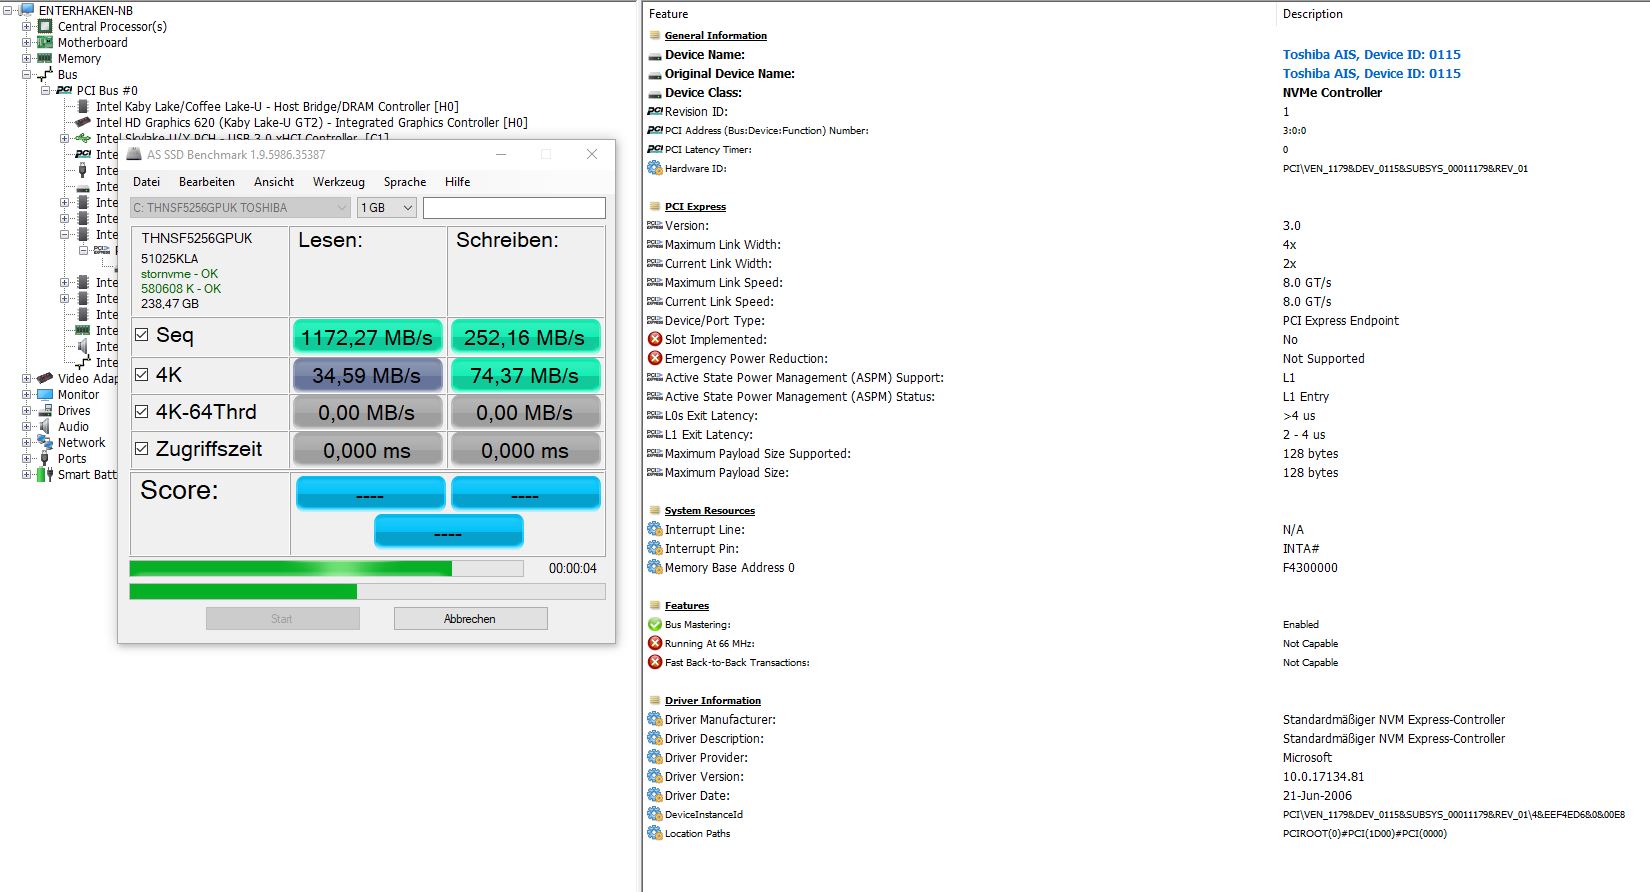1650x892 pixels.
Task: Click the Monitor icon in tree
Action: 45,394
